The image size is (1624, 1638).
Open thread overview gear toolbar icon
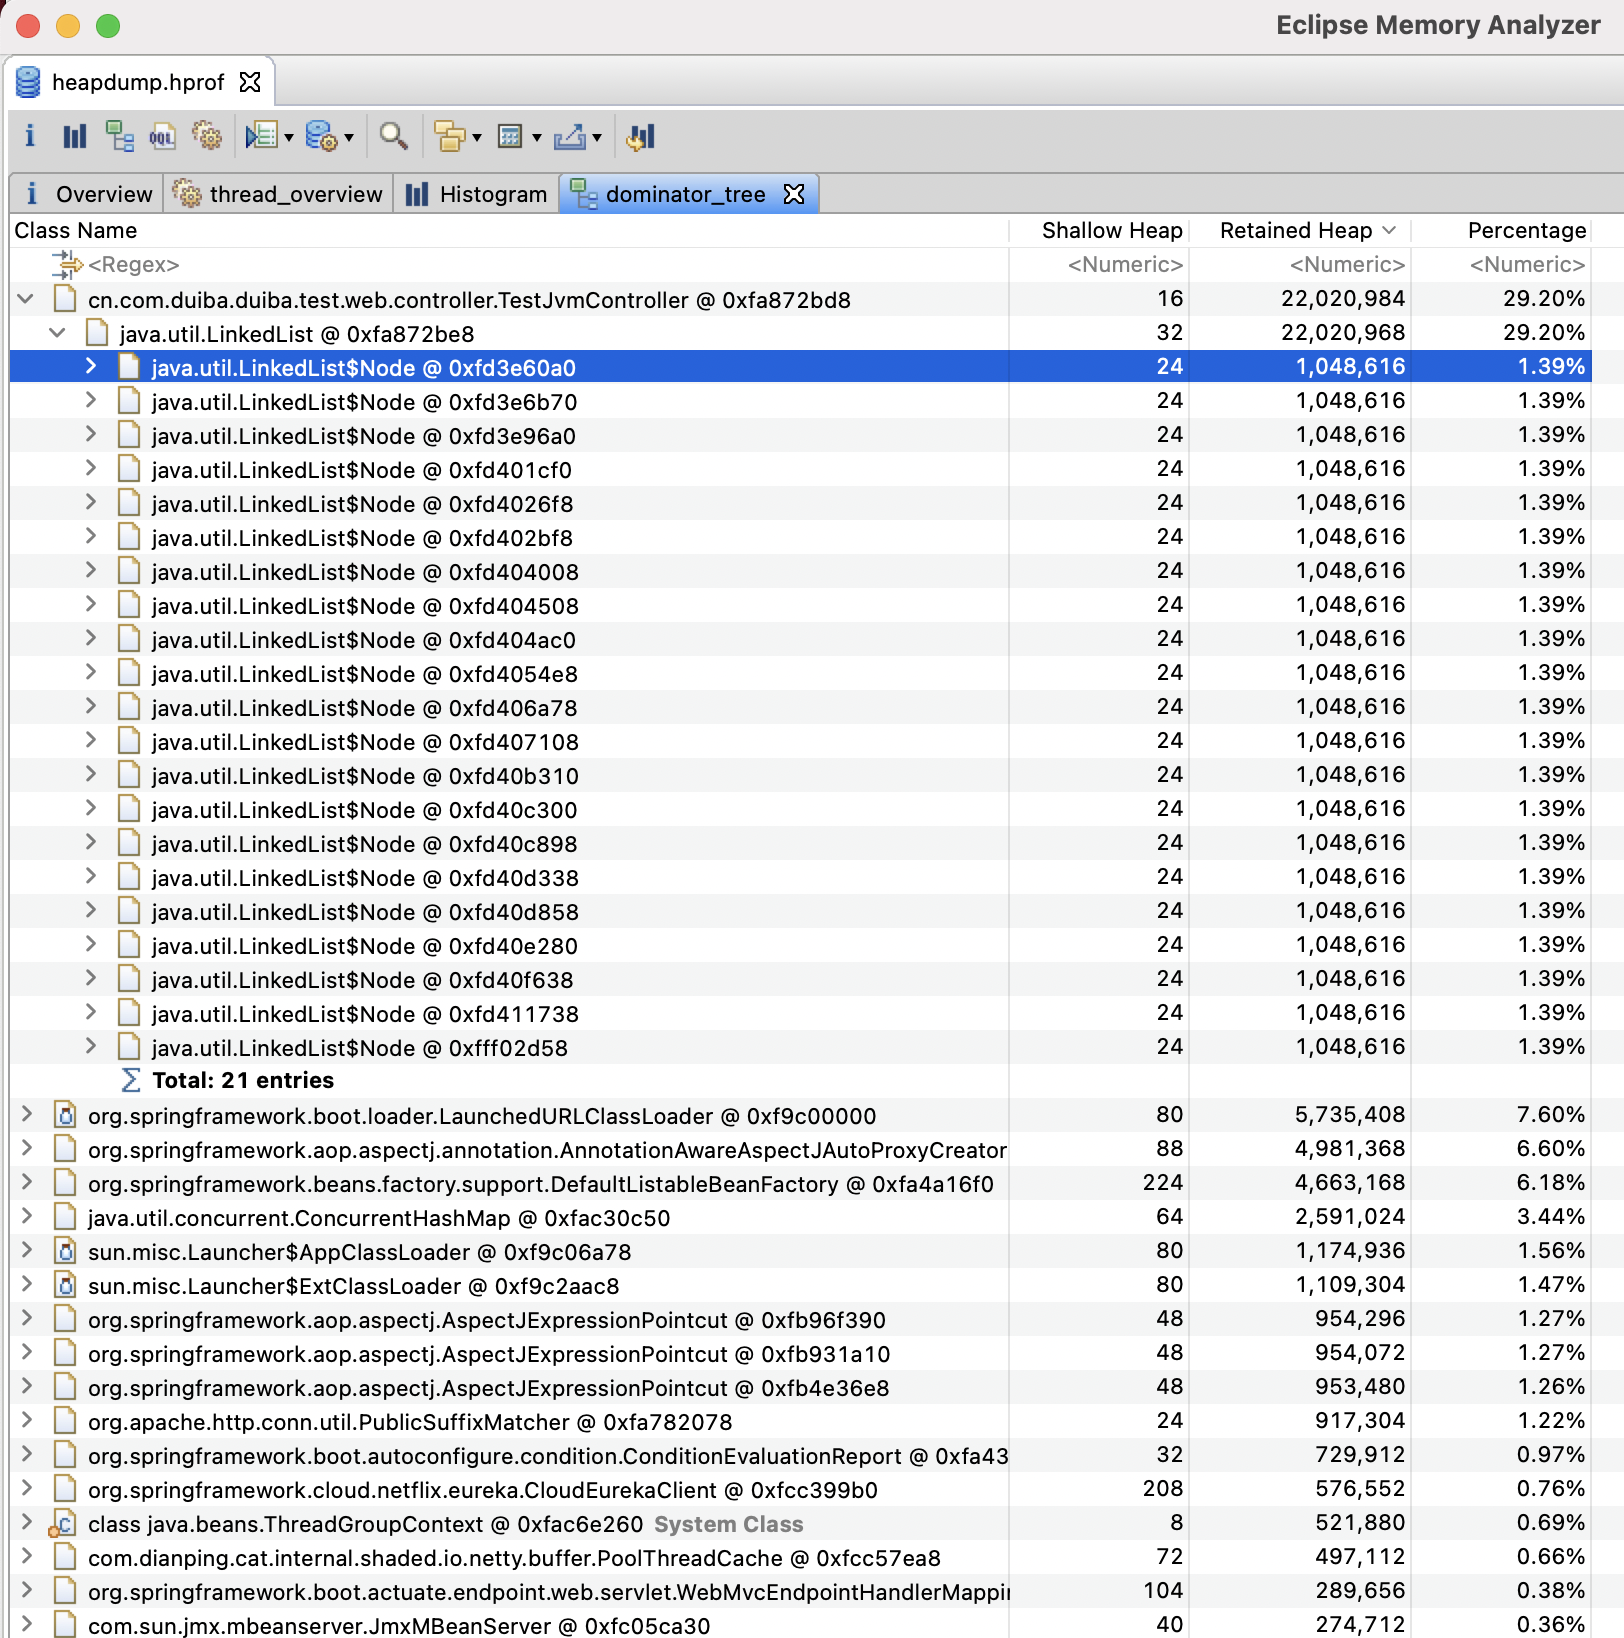(207, 136)
